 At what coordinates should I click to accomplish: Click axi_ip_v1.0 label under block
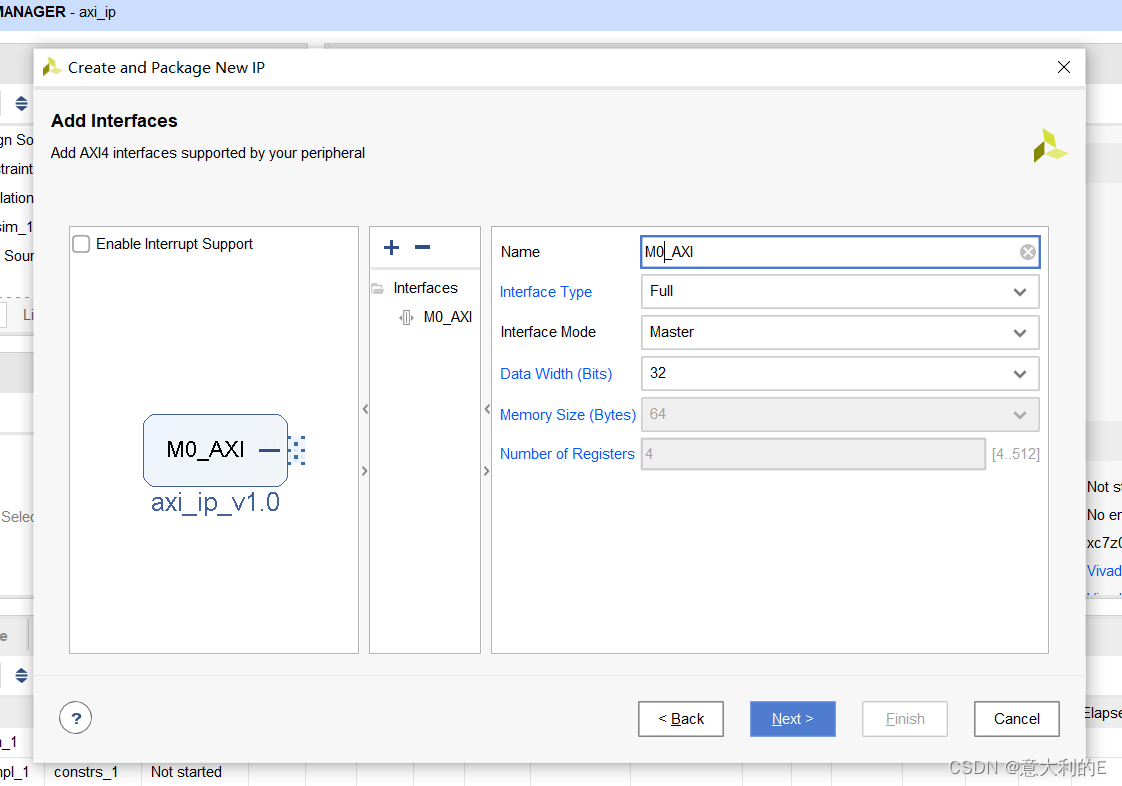pyautogui.click(x=215, y=503)
